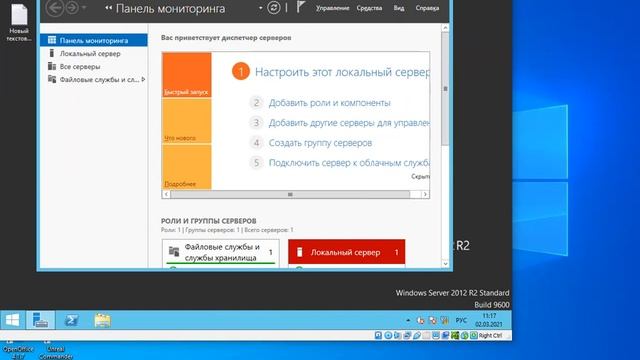Click the РОЛИ И ГРУППЫ СЕРВЕРОВ heading
This screenshot has width=640, height=360.
209,221
